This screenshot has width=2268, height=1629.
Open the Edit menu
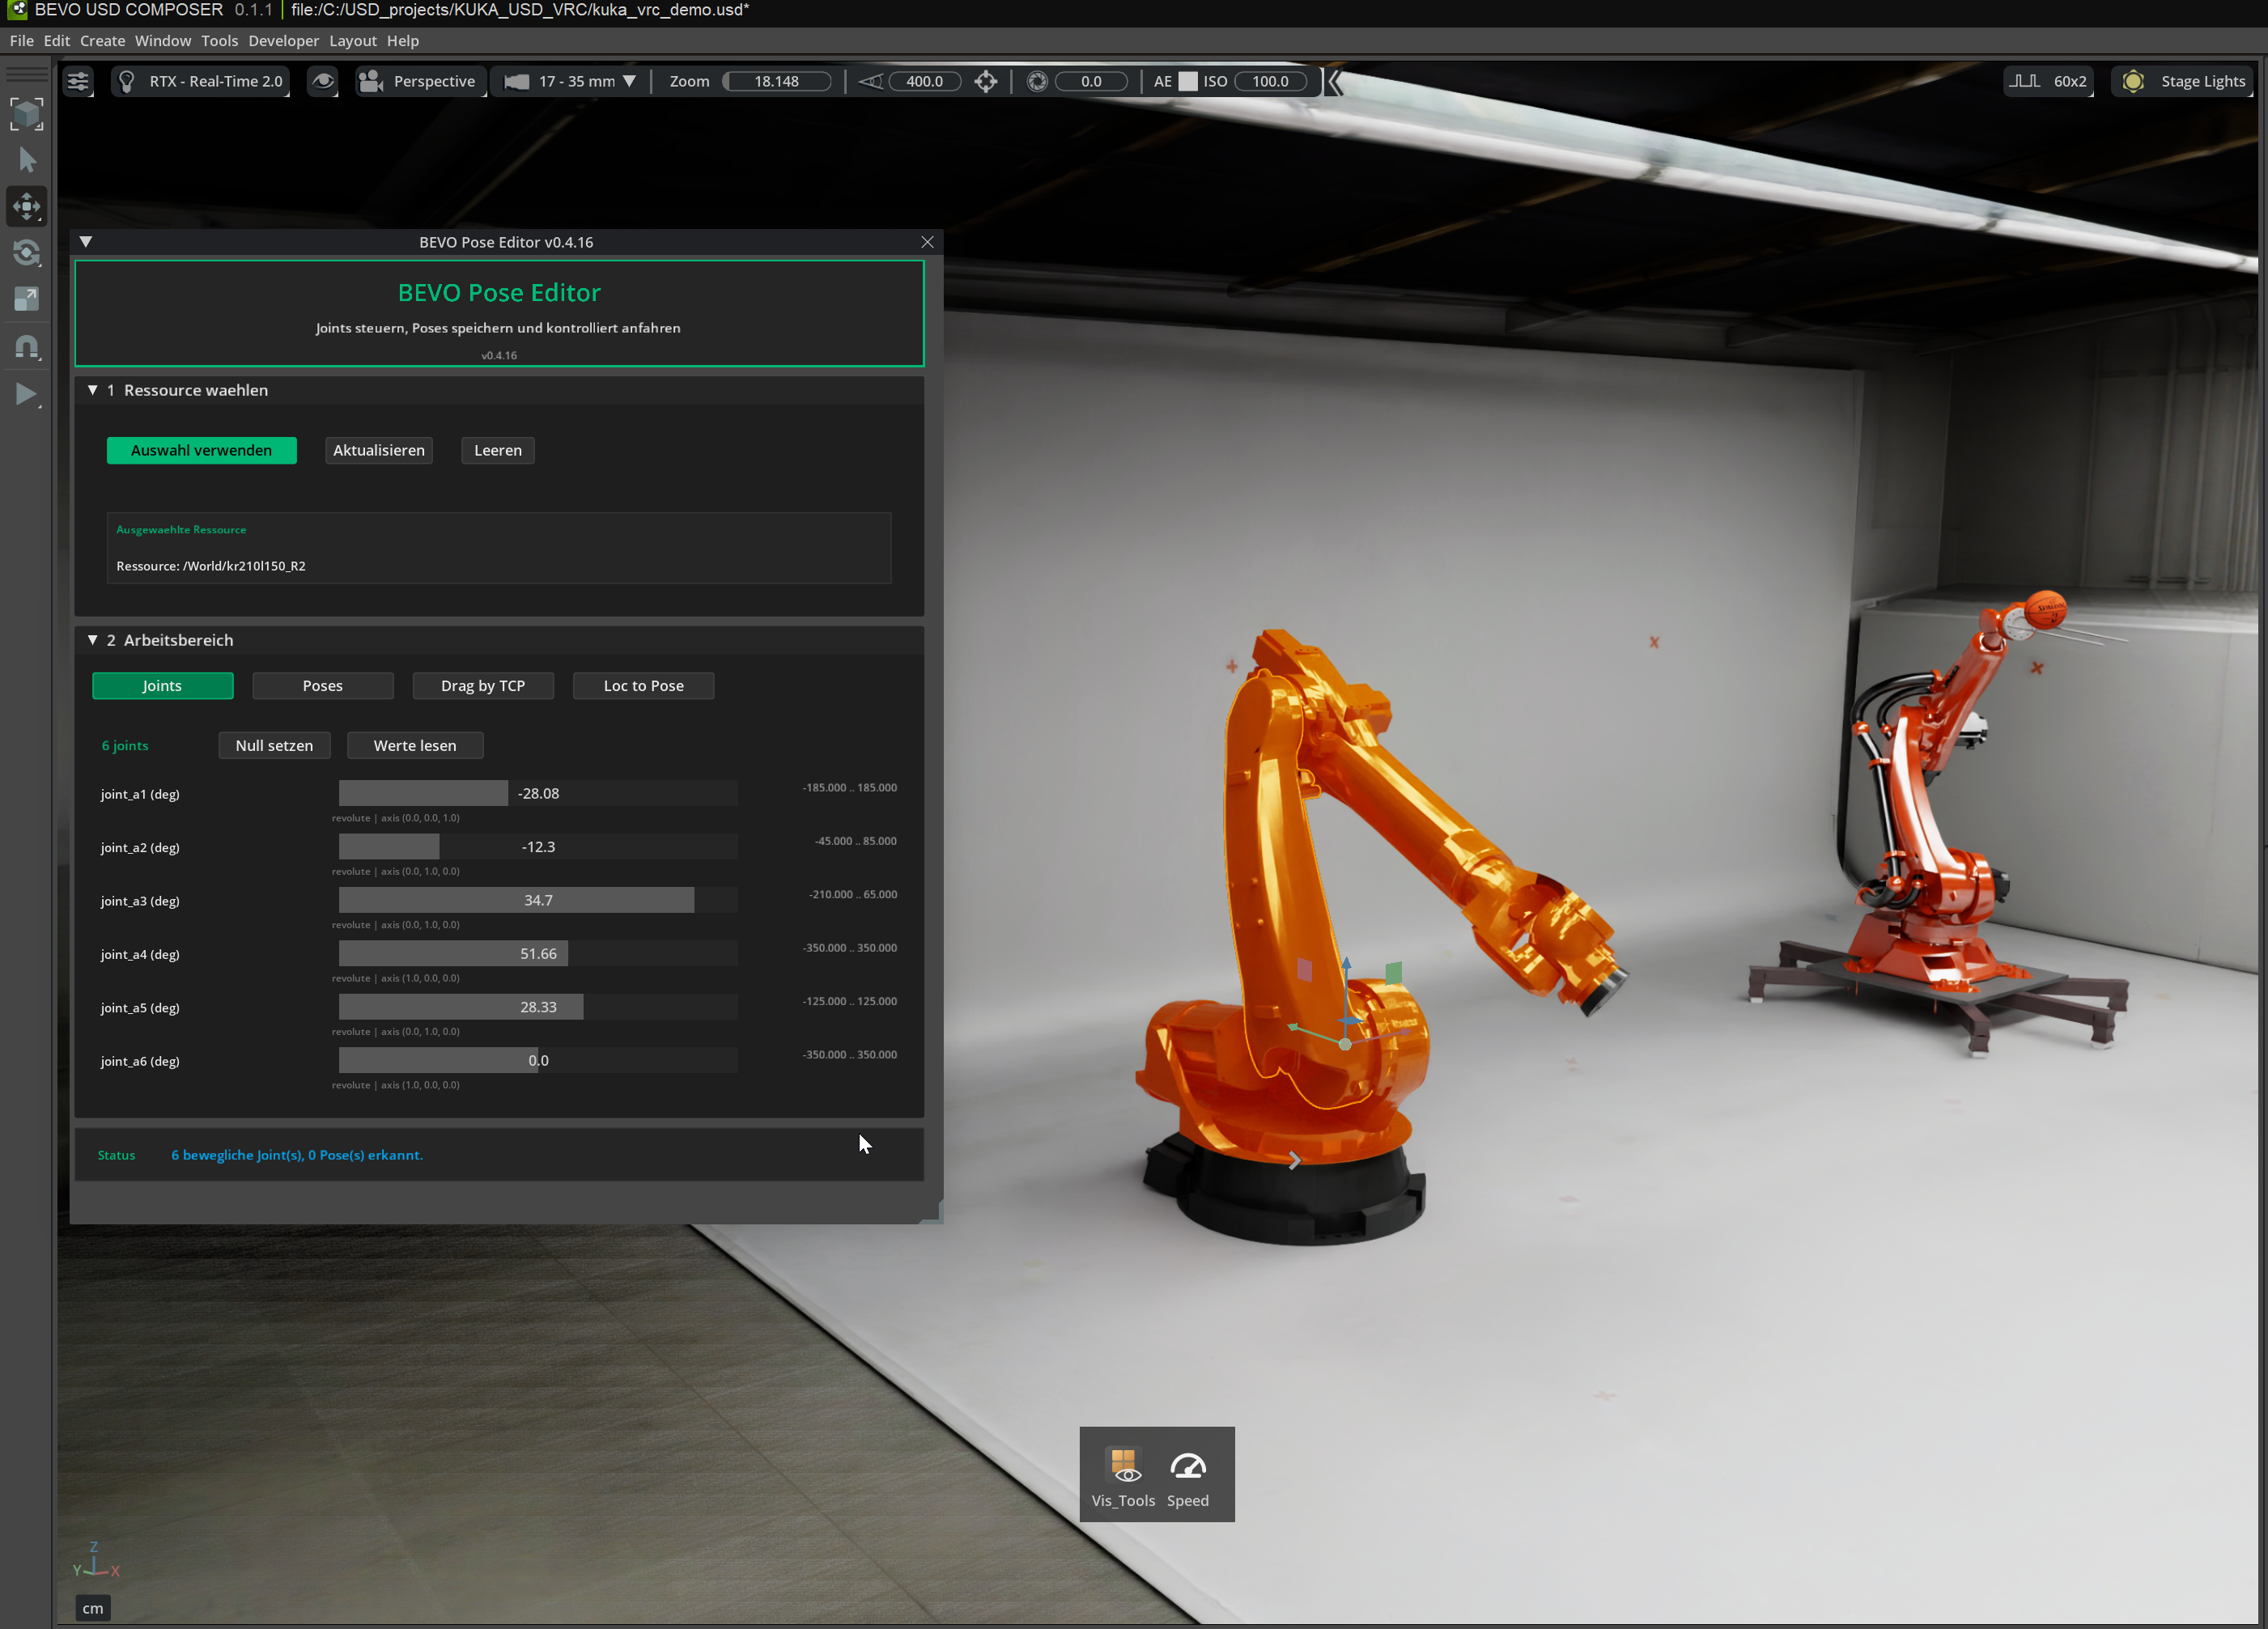click(56, 41)
